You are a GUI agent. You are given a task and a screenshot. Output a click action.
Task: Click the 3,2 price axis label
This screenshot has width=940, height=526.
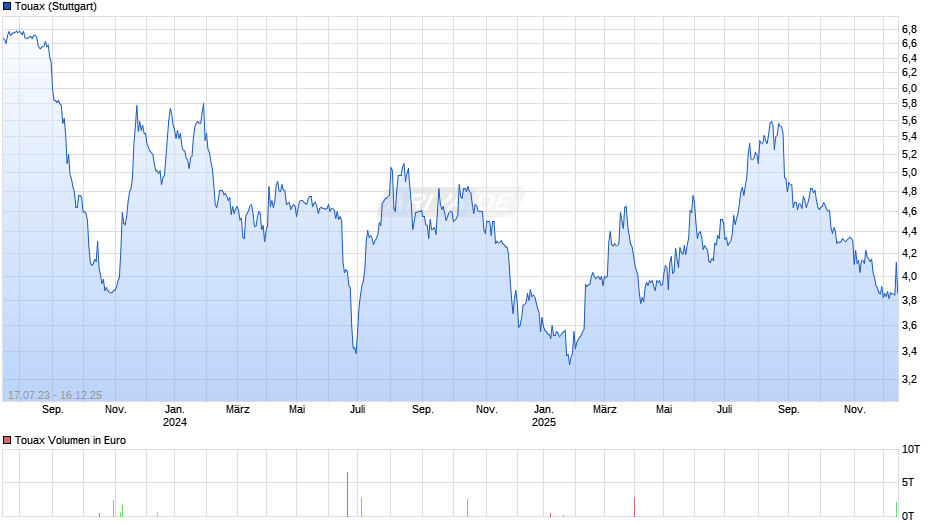[909, 379]
